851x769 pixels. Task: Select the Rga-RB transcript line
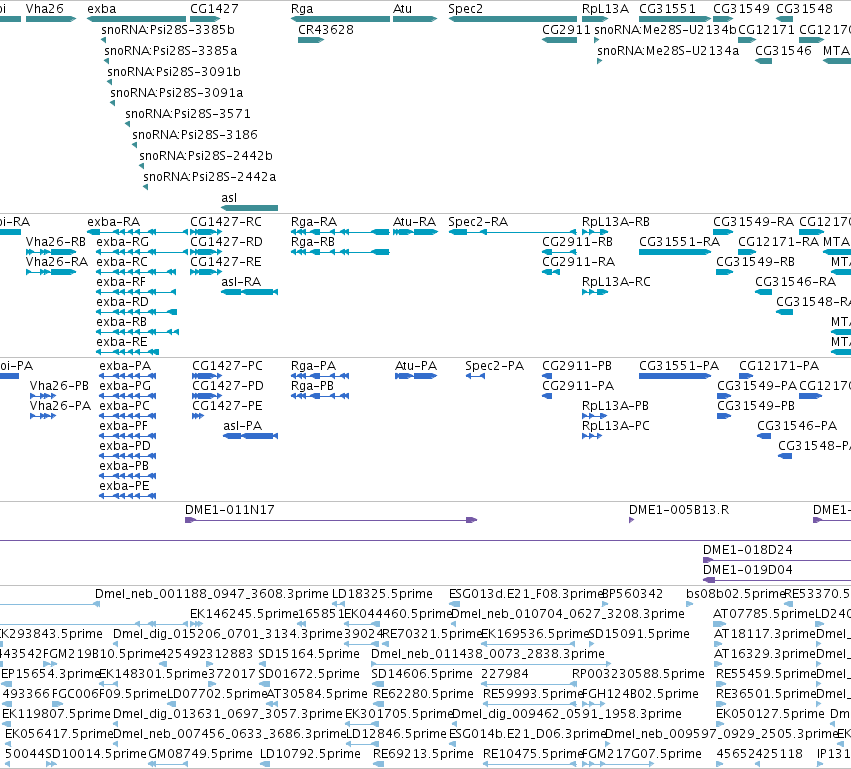pyautogui.click(x=340, y=252)
